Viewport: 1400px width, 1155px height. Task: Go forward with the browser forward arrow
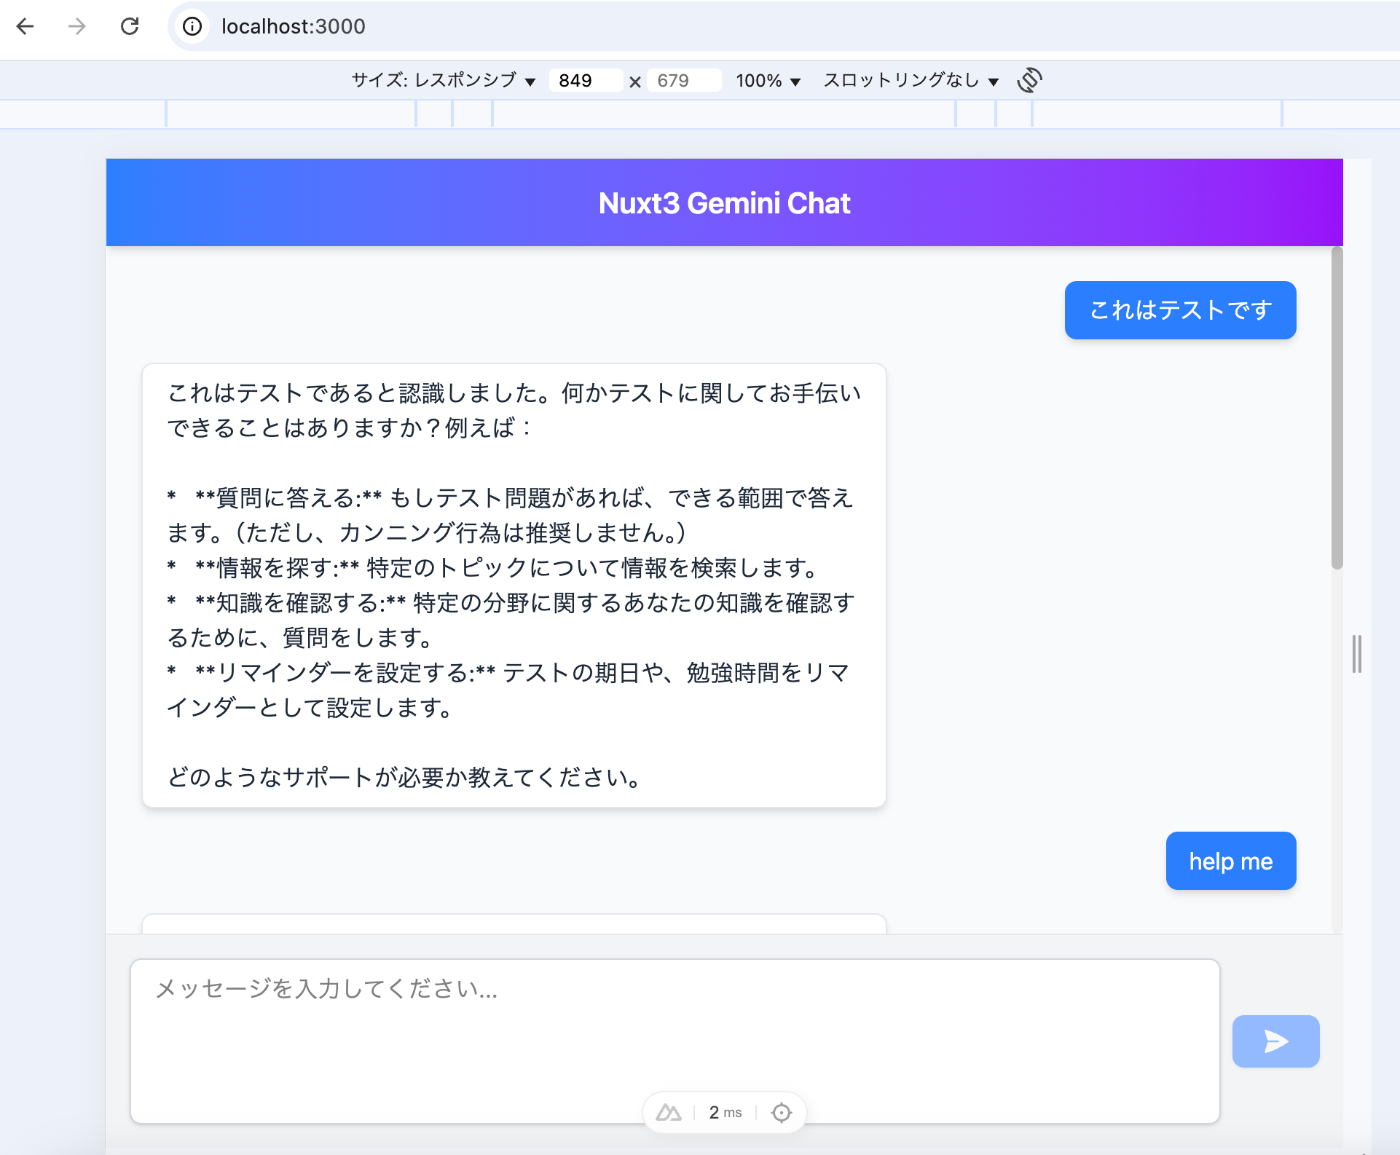[77, 26]
